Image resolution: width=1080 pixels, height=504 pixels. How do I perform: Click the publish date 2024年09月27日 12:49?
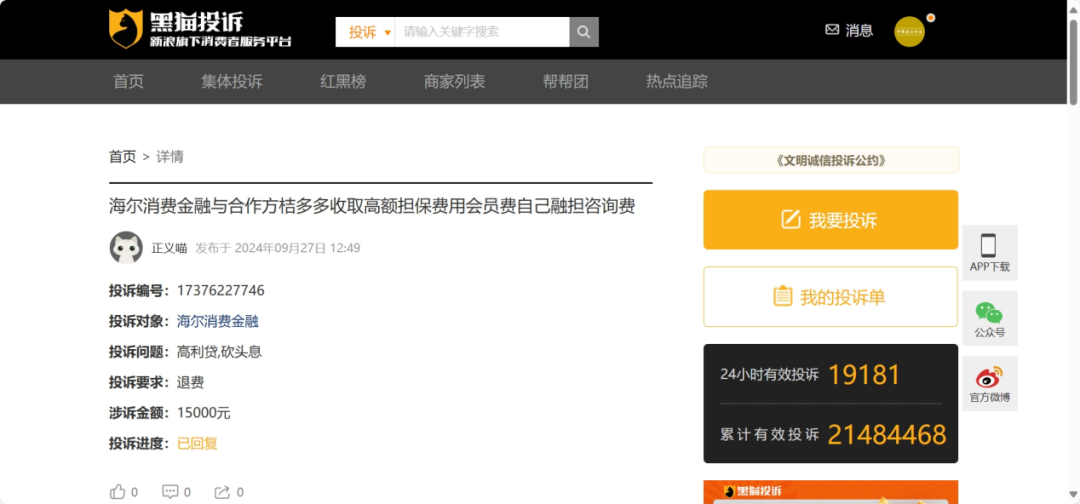[x=298, y=248]
